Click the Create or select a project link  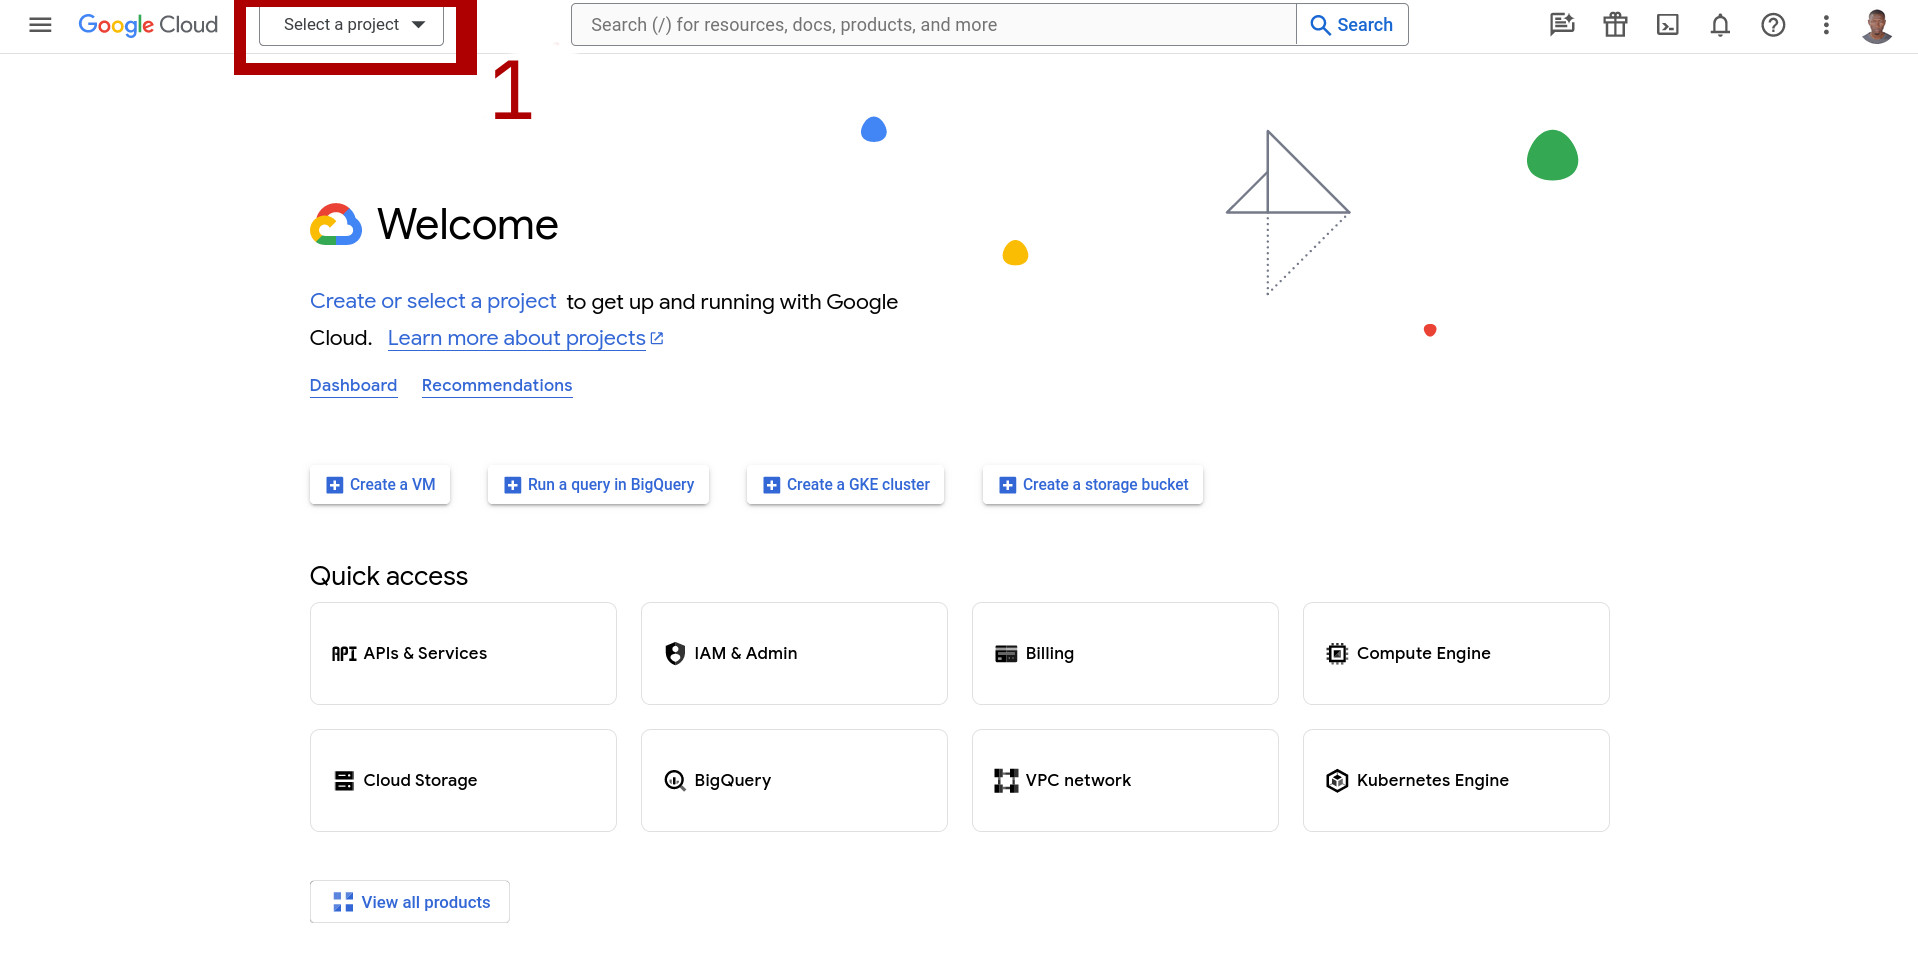pyautogui.click(x=433, y=301)
